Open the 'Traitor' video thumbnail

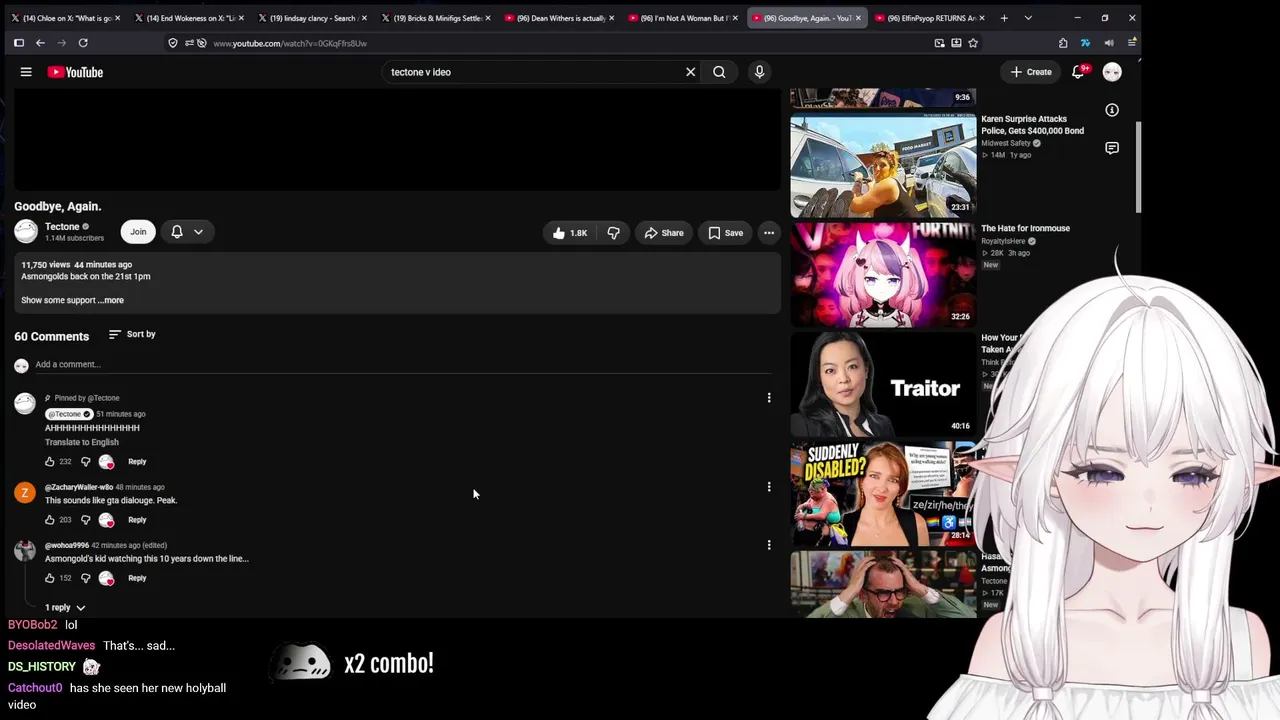pyautogui.click(x=883, y=384)
